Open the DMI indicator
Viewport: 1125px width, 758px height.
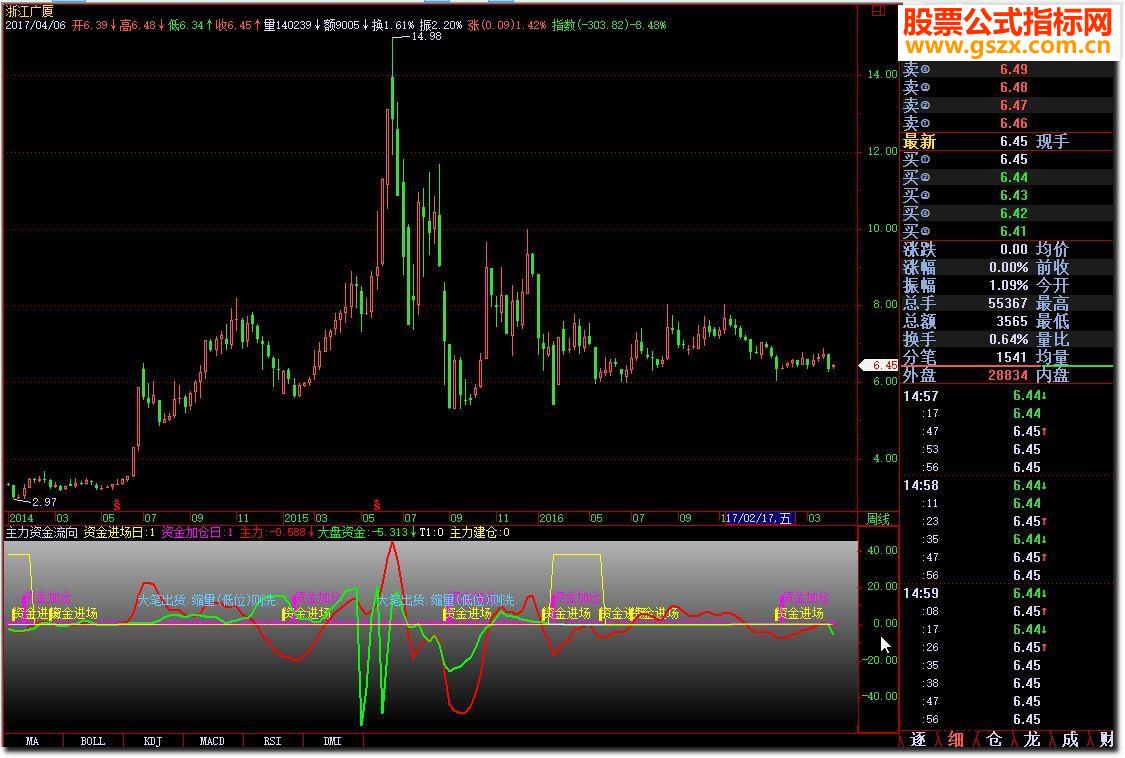point(330,741)
